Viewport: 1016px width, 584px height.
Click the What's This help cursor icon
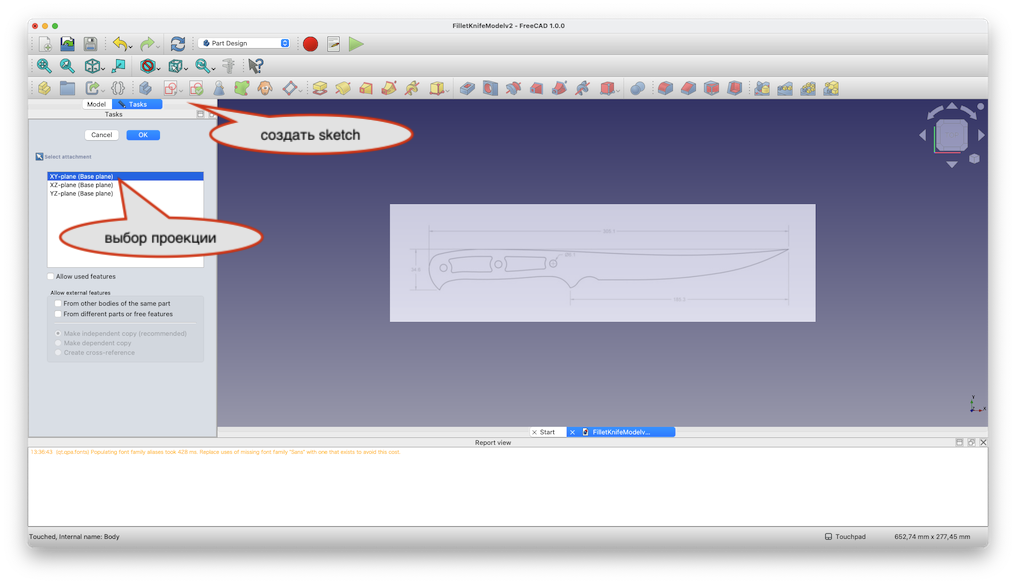[256, 66]
